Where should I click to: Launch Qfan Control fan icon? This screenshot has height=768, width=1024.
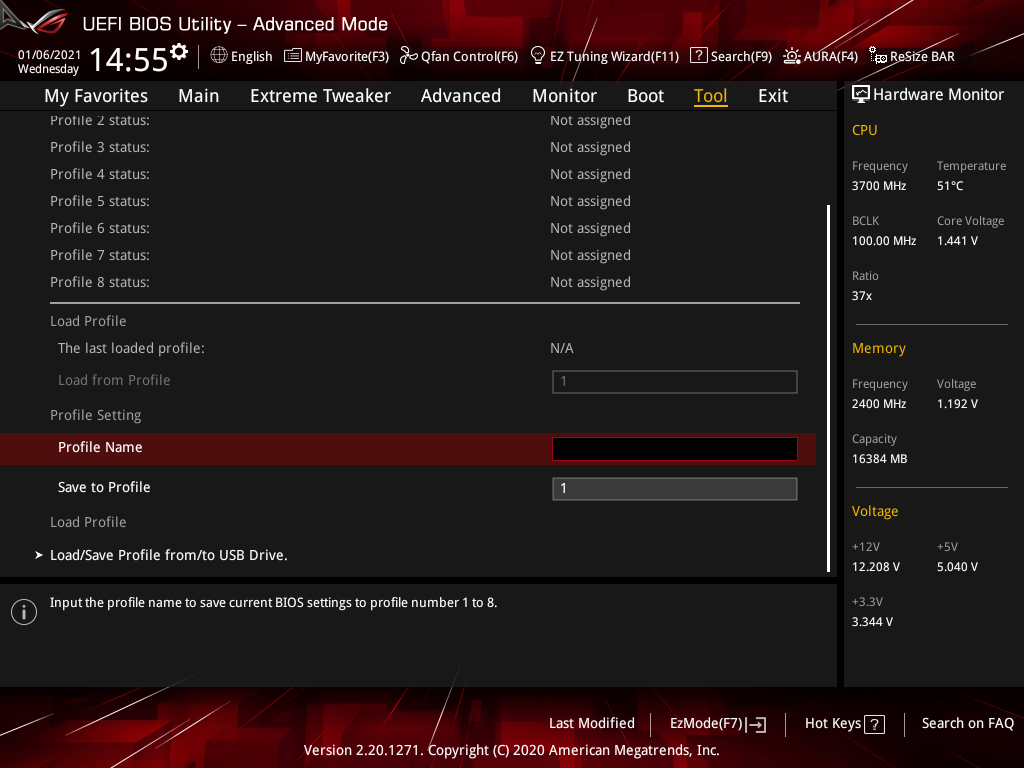[x=408, y=56]
